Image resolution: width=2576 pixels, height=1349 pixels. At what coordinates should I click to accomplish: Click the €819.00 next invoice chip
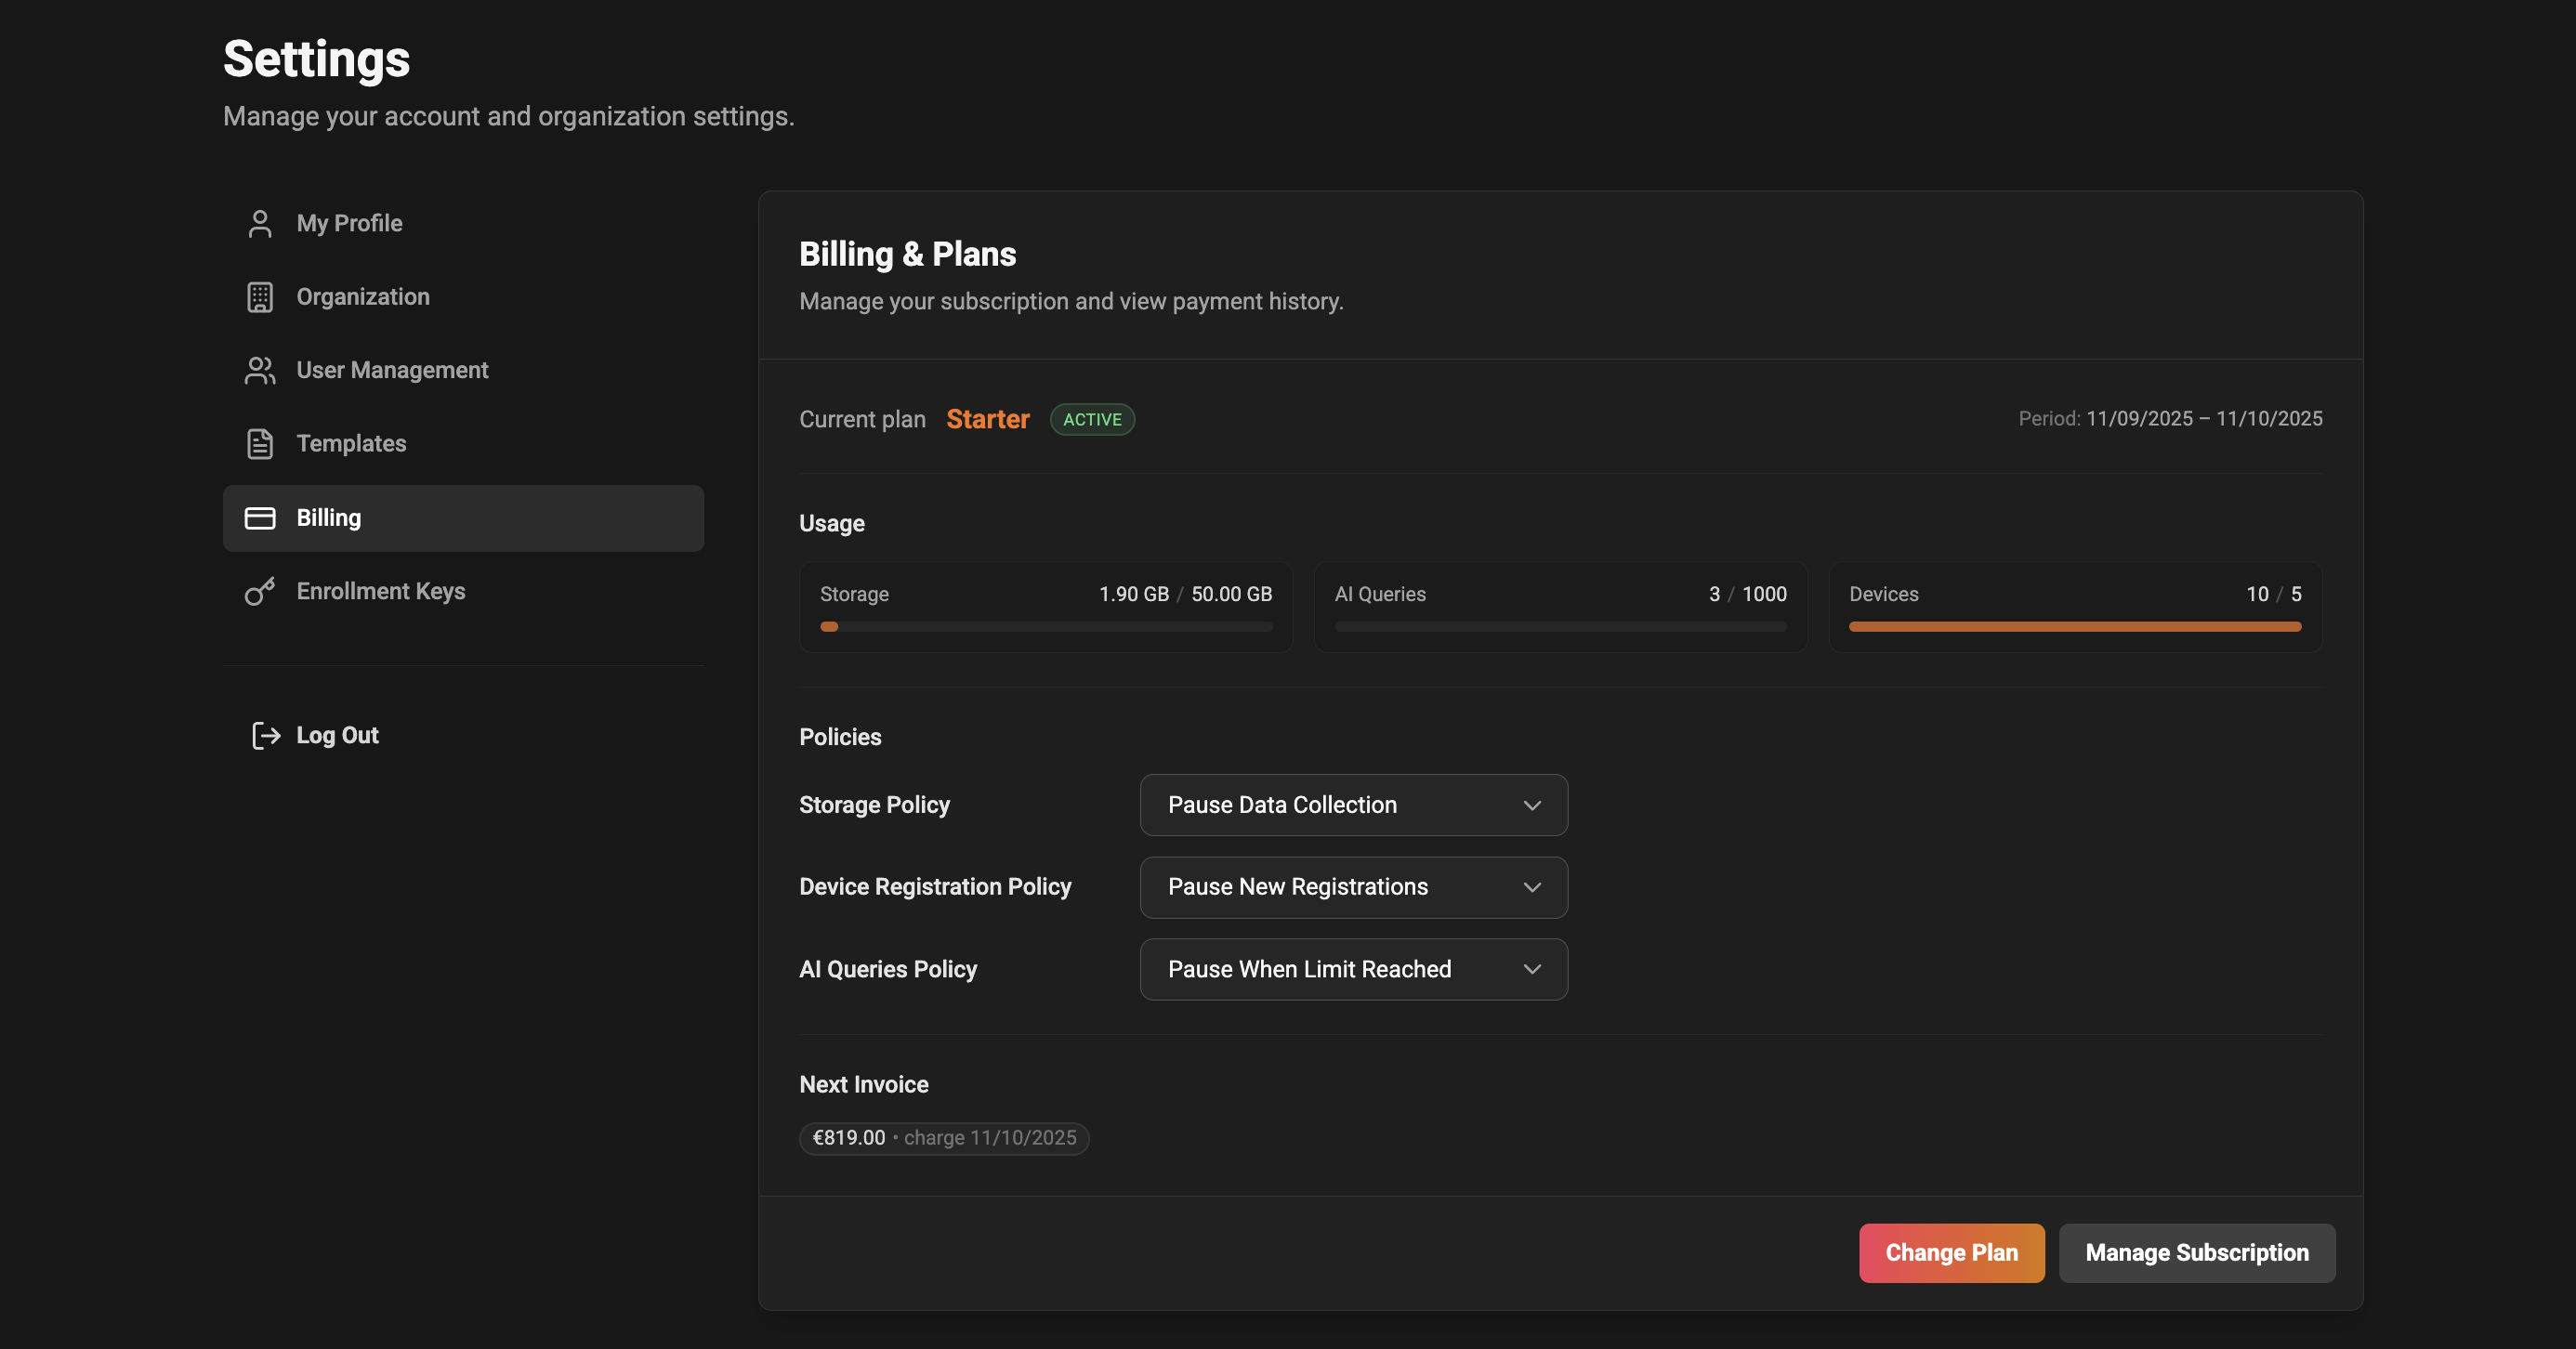(943, 1138)
